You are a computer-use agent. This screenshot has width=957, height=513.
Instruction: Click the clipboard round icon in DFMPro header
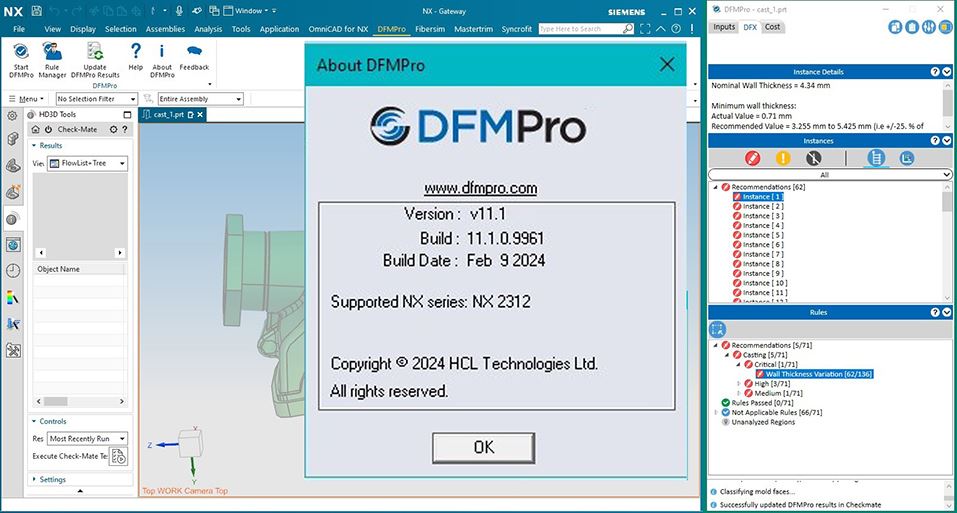pyautogui.click(x=912, y=27)
